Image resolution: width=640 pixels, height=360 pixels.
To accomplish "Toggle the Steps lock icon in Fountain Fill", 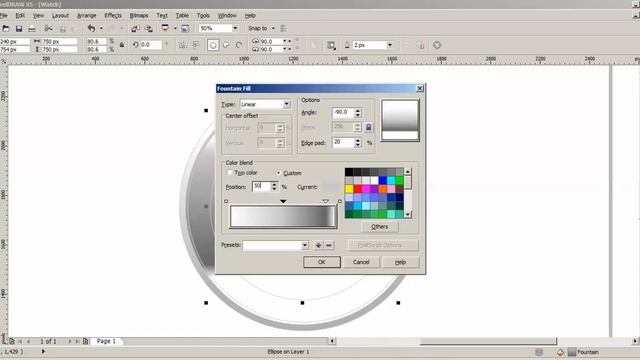I will [x=368, y=127].
